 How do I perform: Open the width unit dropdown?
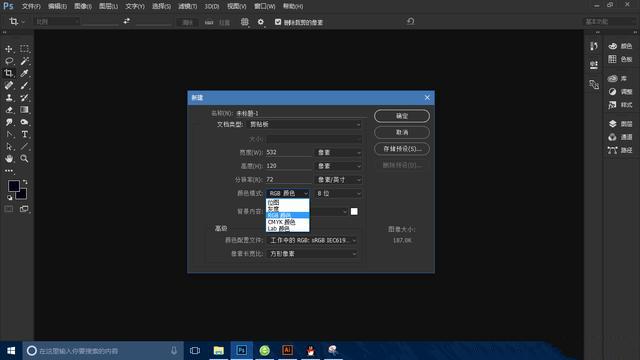[338, 152]
